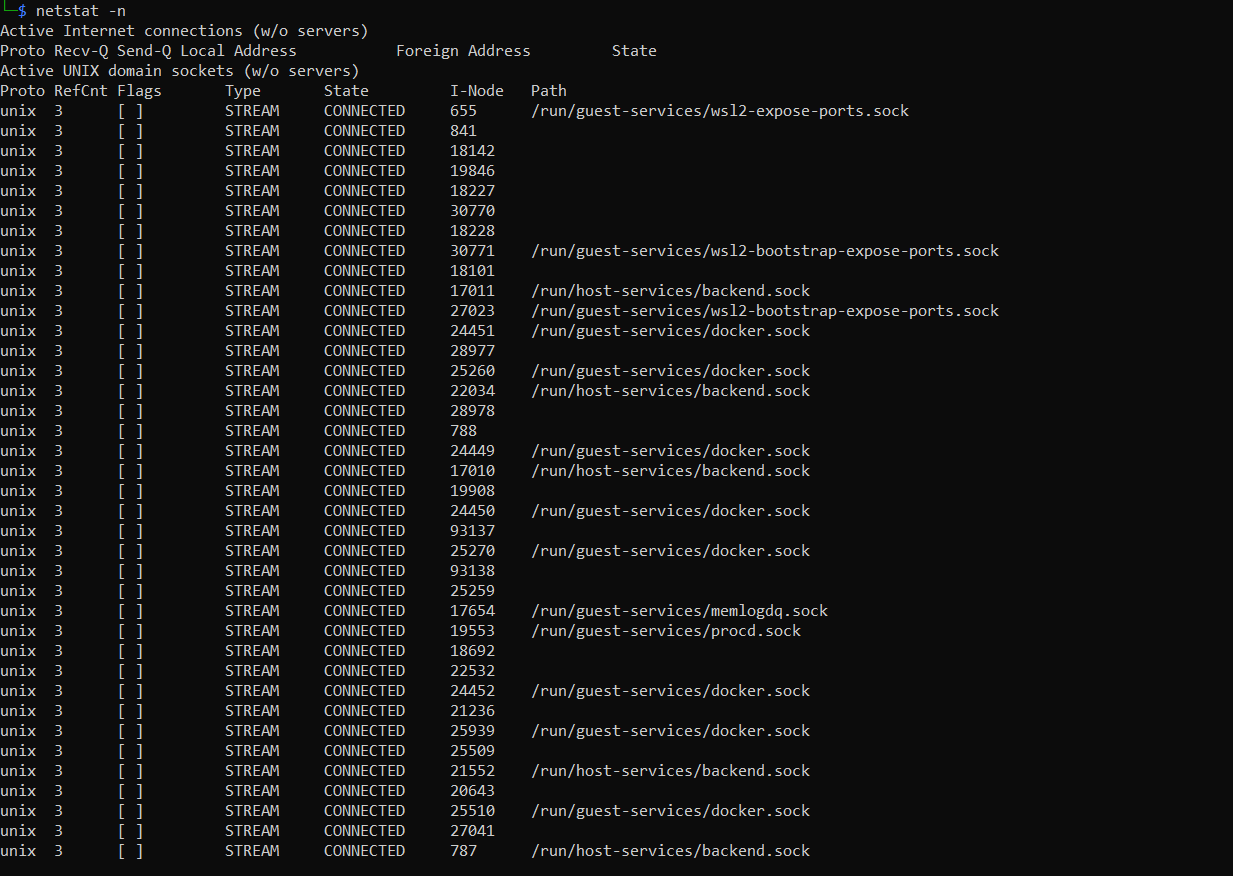Click the wsl2-bootstrap-expose-ports.sock path
This screenshot has width=1233, height=876.
[764, 250]
